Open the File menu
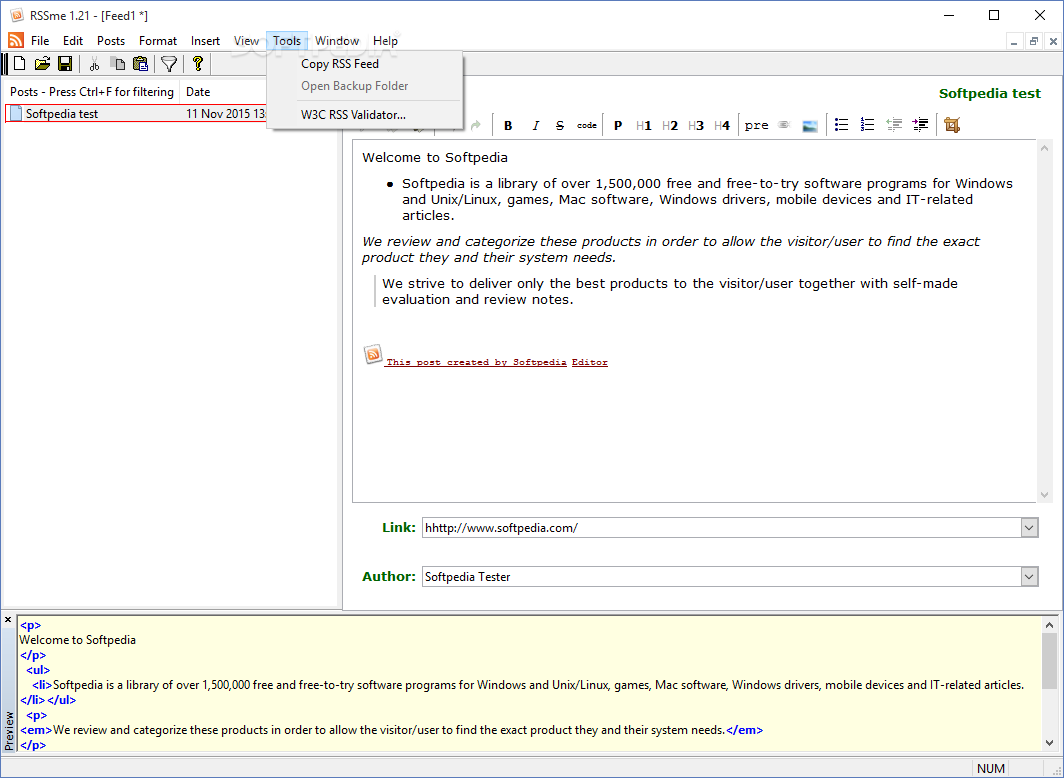The image size is (1064, 778). pyautogui.click(x=40, y=41)
